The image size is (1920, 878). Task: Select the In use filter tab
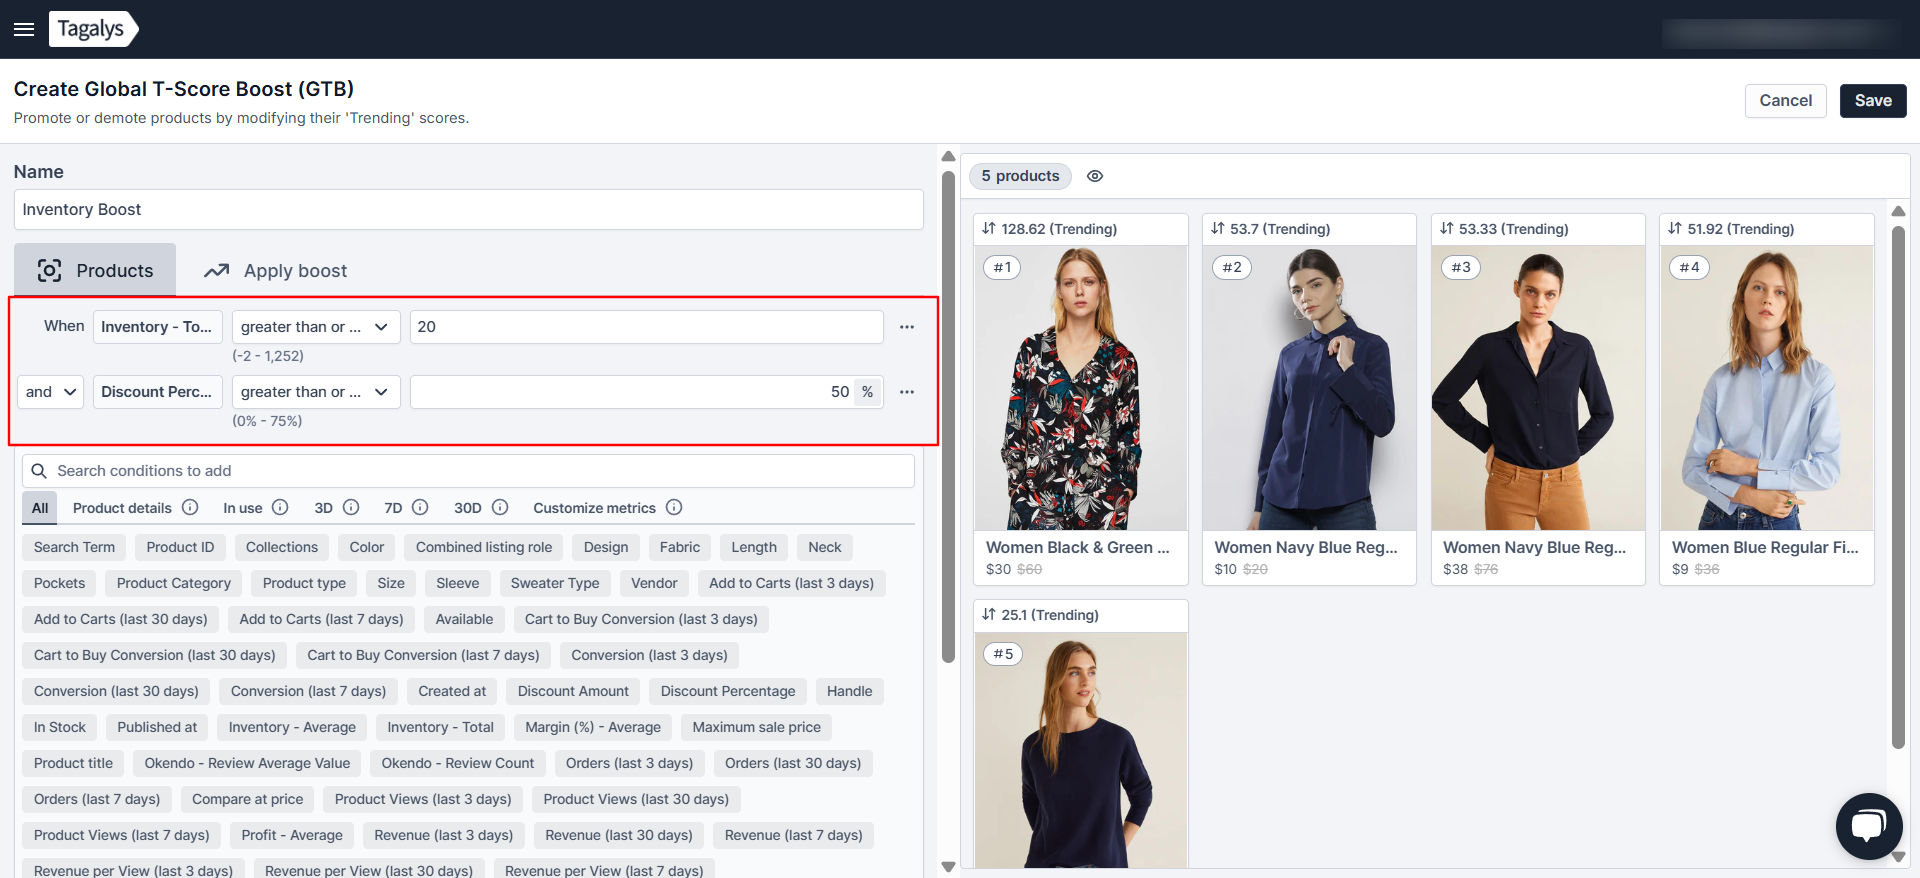243,508
